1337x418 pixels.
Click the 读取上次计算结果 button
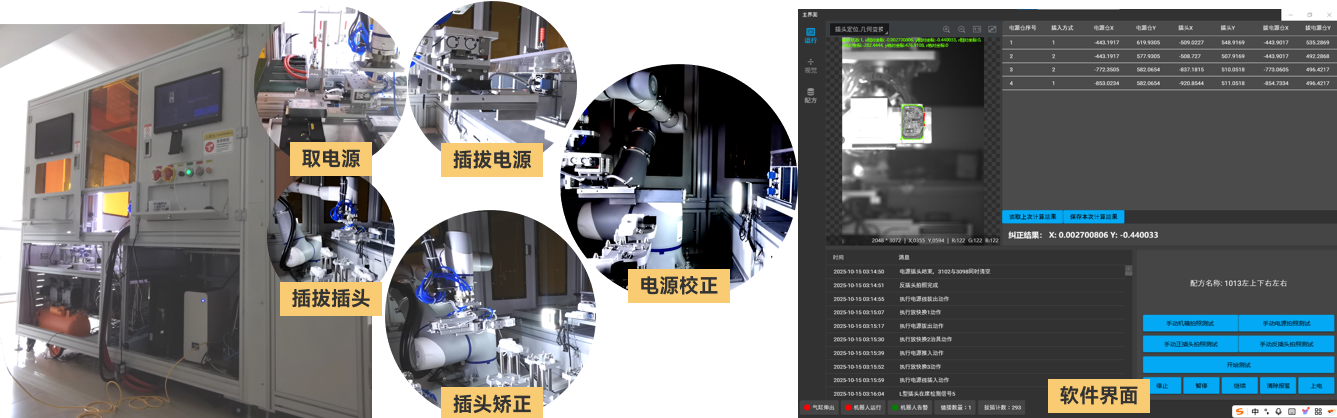click(1033, 216)
